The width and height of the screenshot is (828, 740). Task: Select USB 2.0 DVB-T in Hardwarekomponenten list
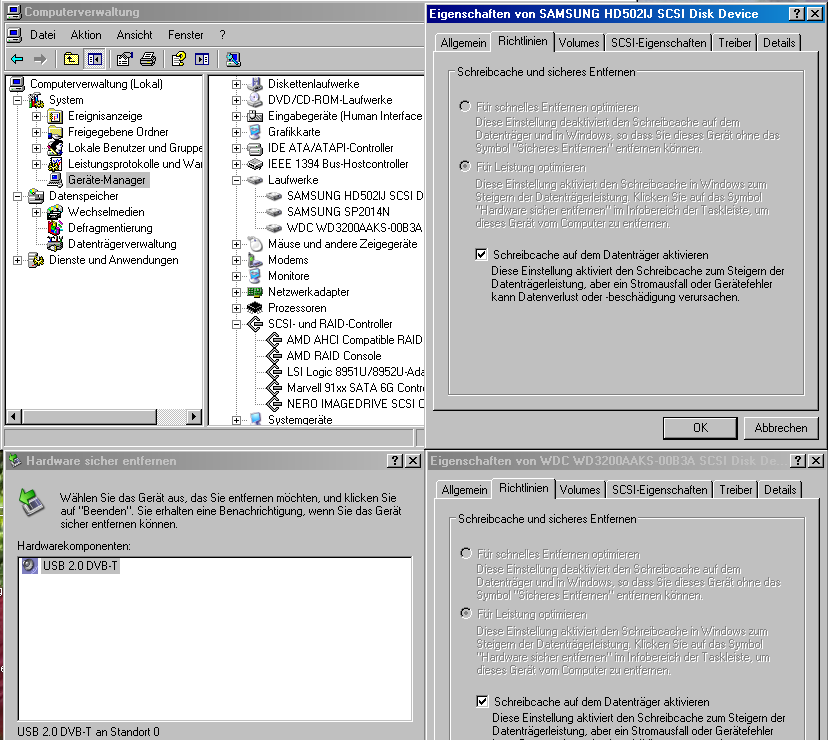pos(80,566)
